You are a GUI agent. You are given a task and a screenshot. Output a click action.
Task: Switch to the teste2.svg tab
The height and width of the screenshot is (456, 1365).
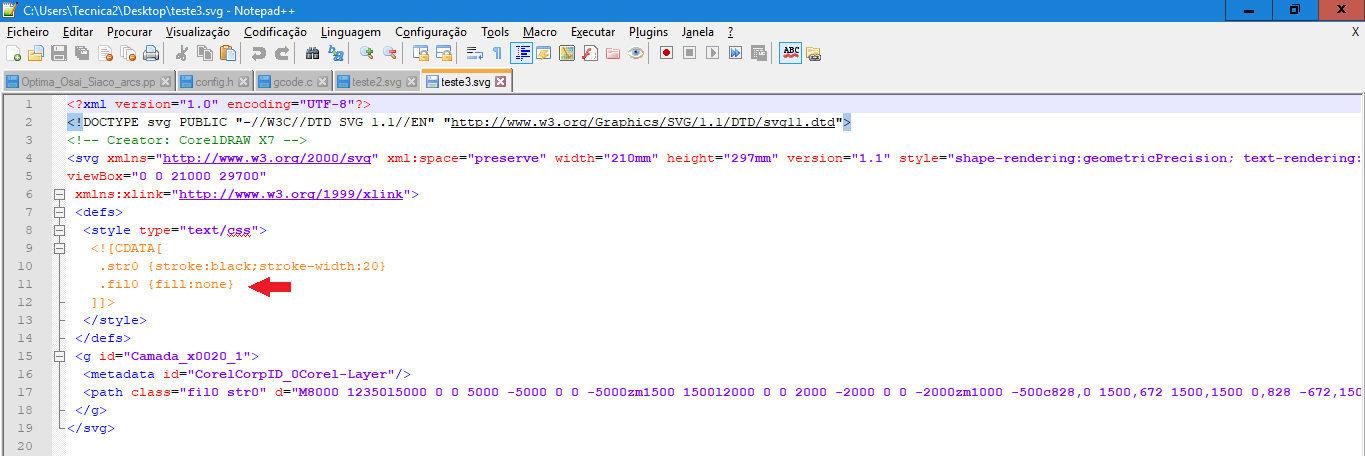point(376,82)
